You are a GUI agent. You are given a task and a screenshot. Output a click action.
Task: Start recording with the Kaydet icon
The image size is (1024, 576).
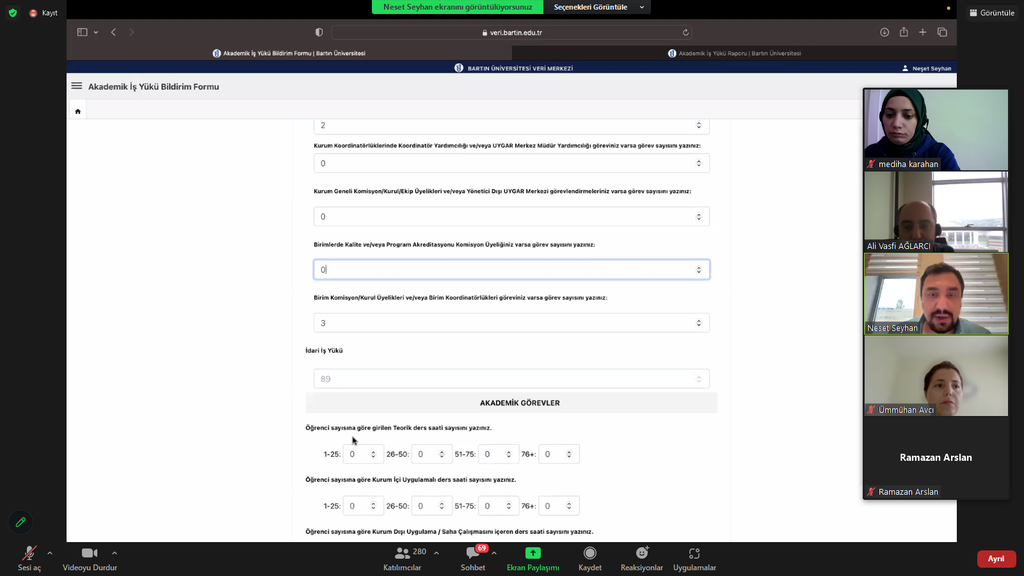click(x=590, y=553)
